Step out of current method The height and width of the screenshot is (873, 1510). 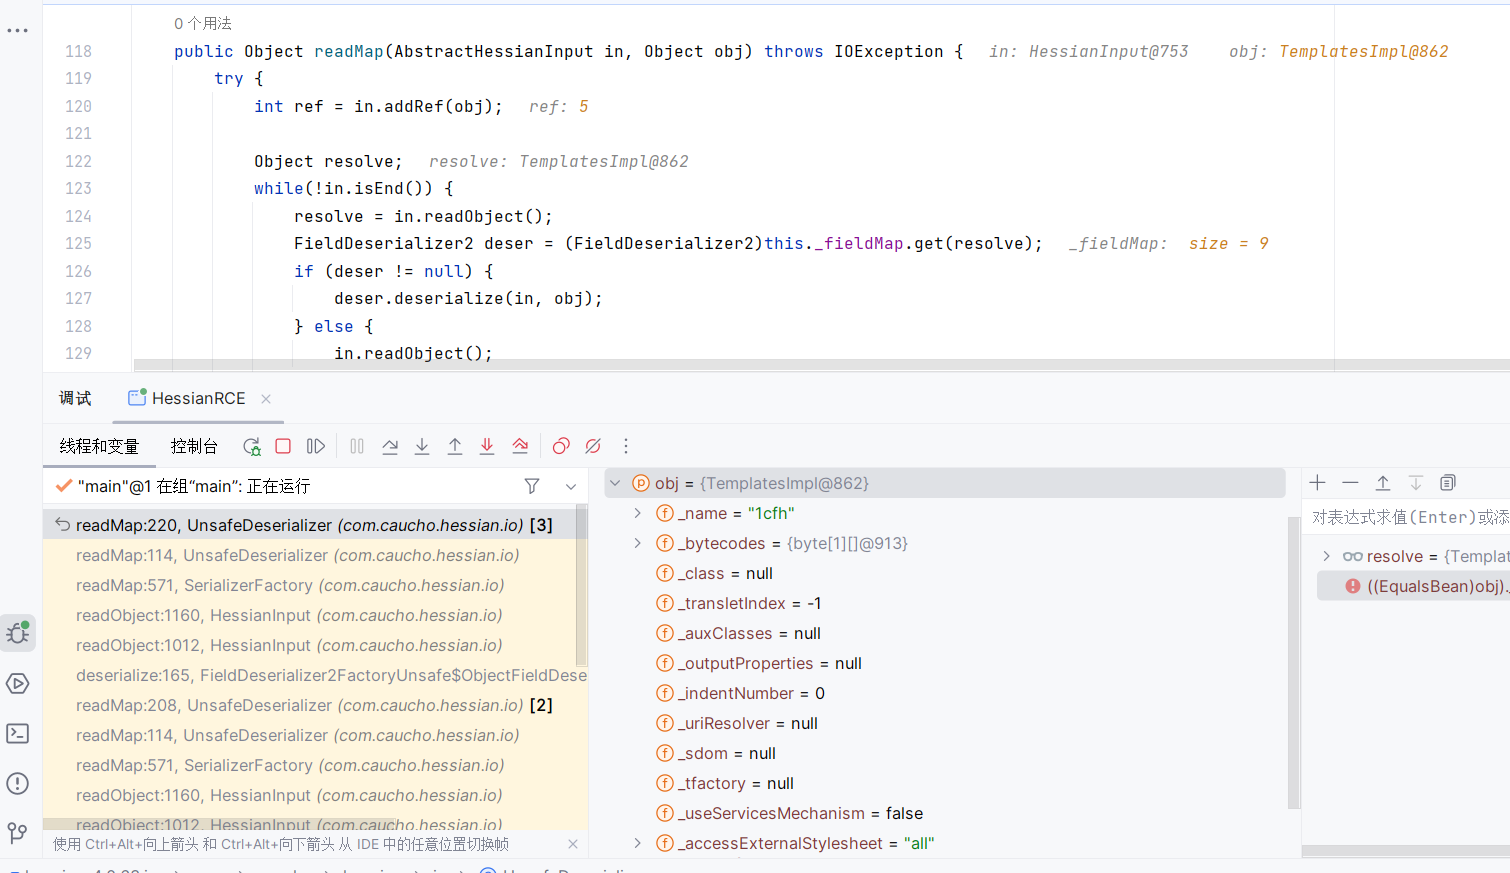point(455,446)
